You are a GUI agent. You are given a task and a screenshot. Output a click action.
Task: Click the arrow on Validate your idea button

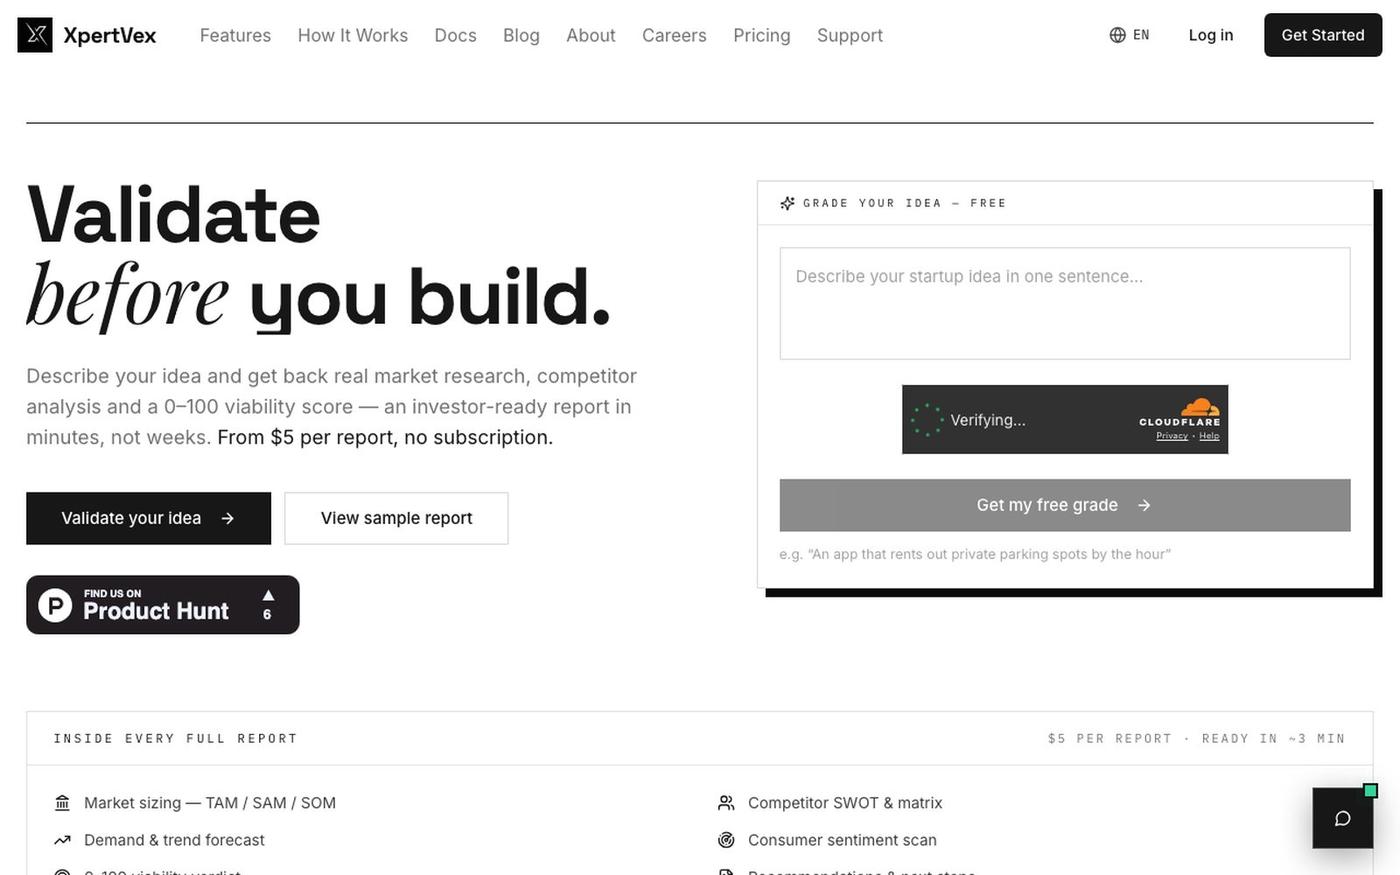pos(227,518)
